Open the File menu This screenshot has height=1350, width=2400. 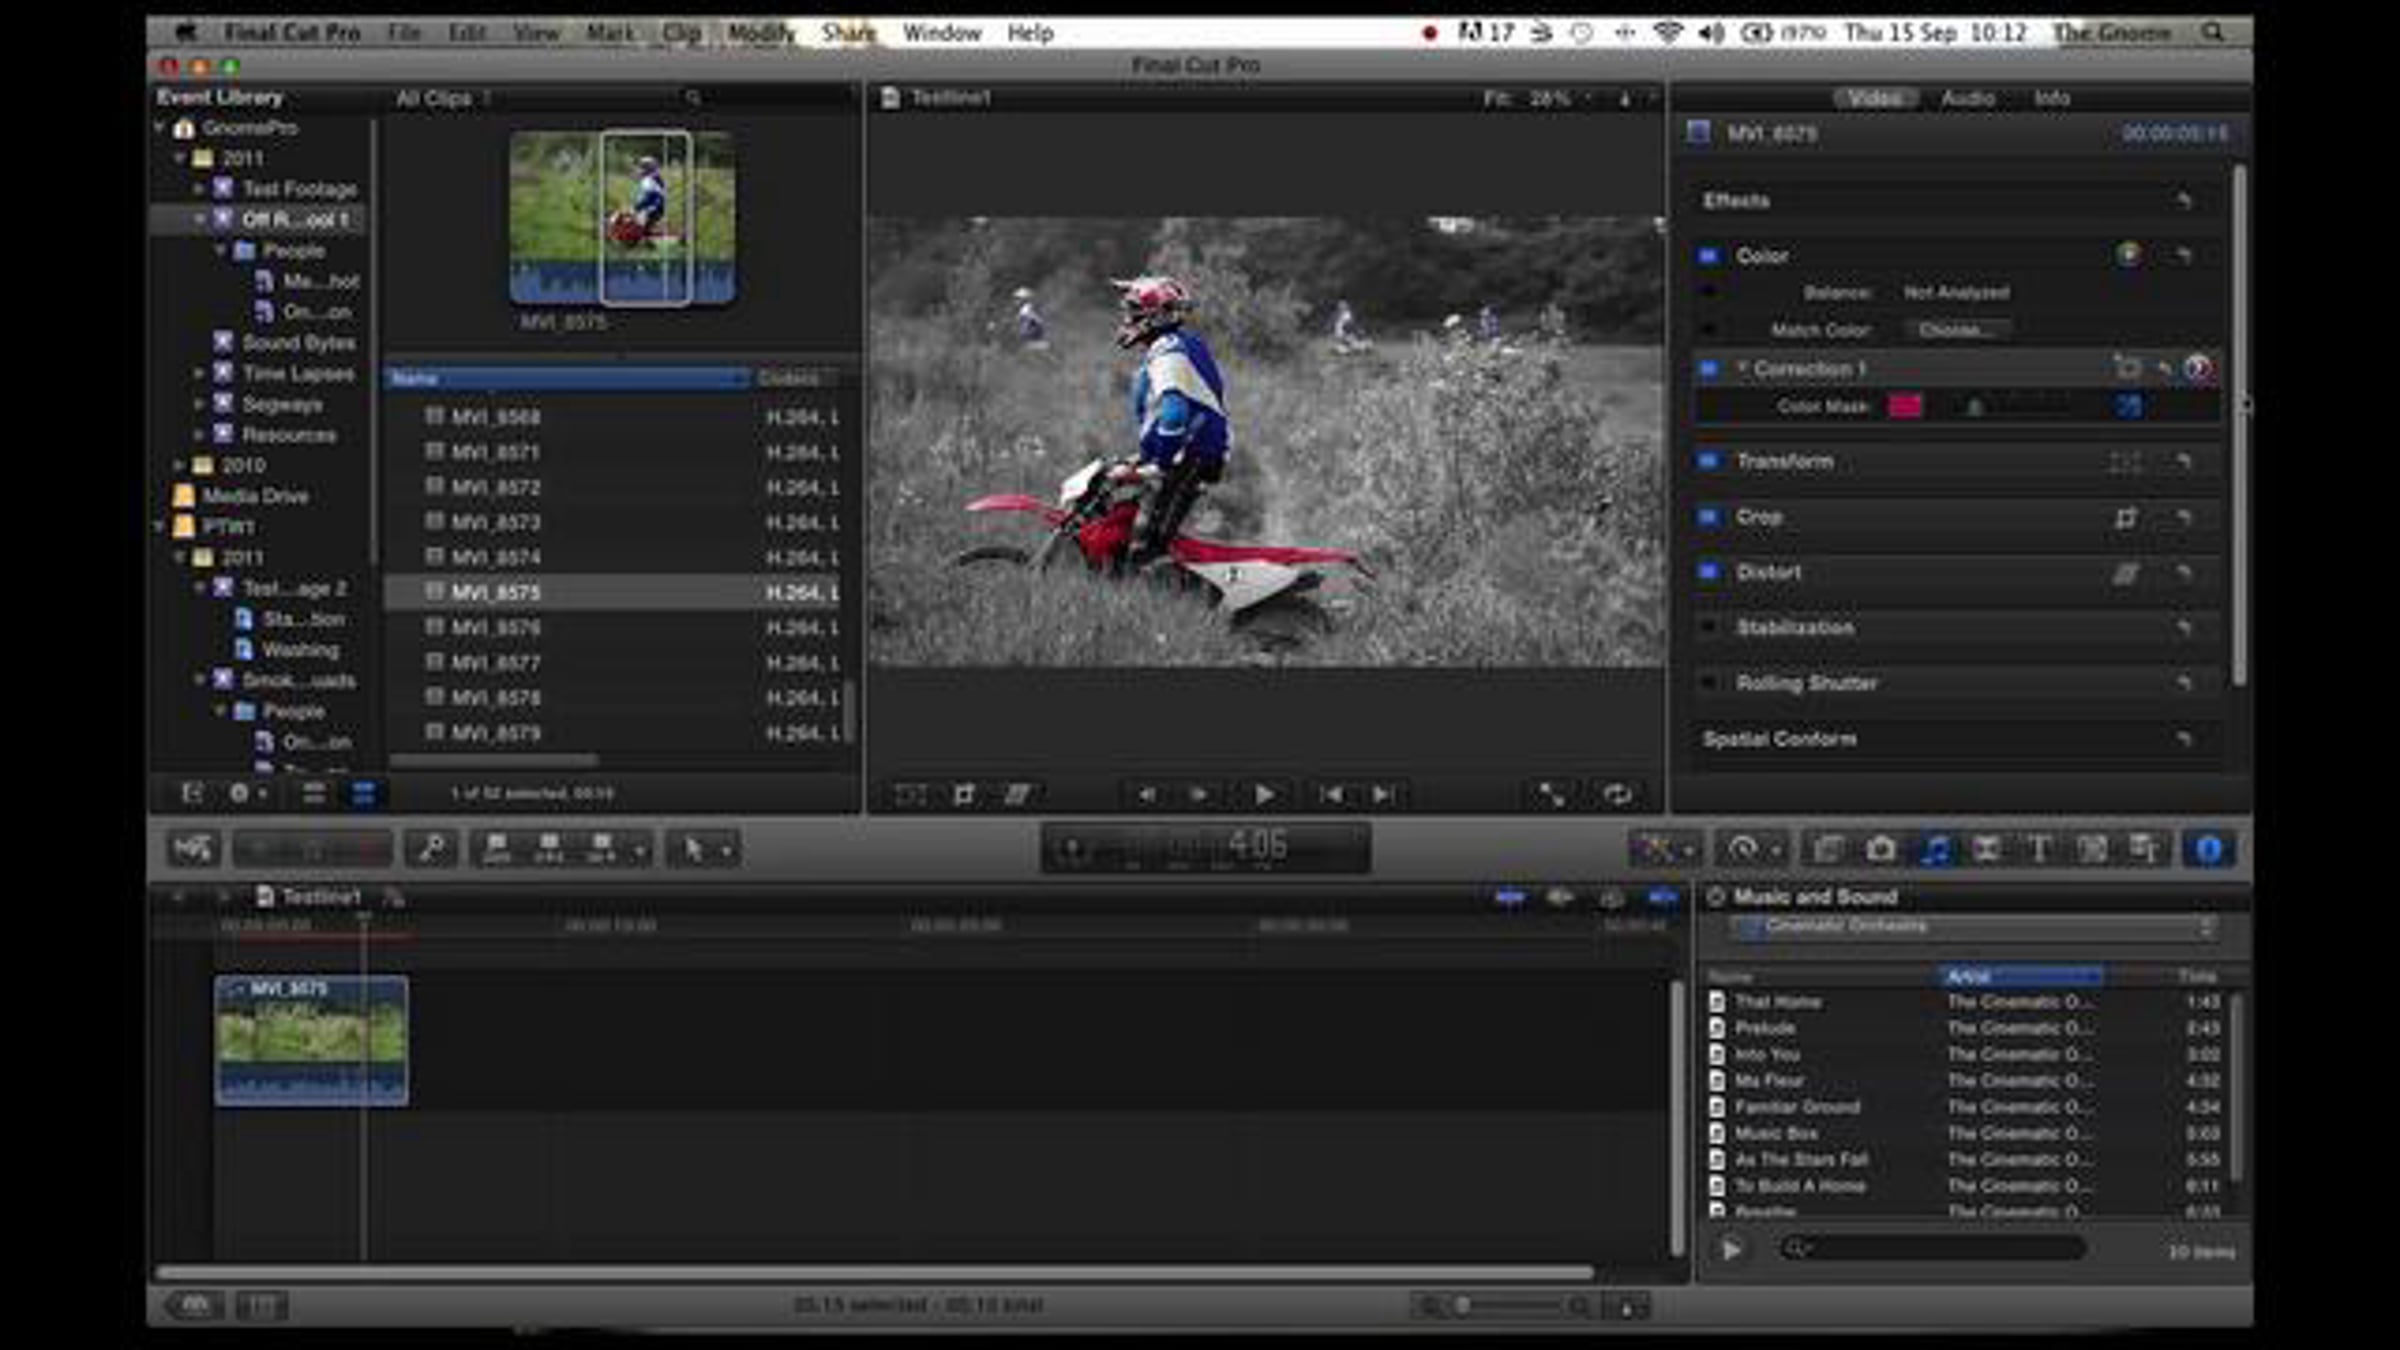(404, 33)
